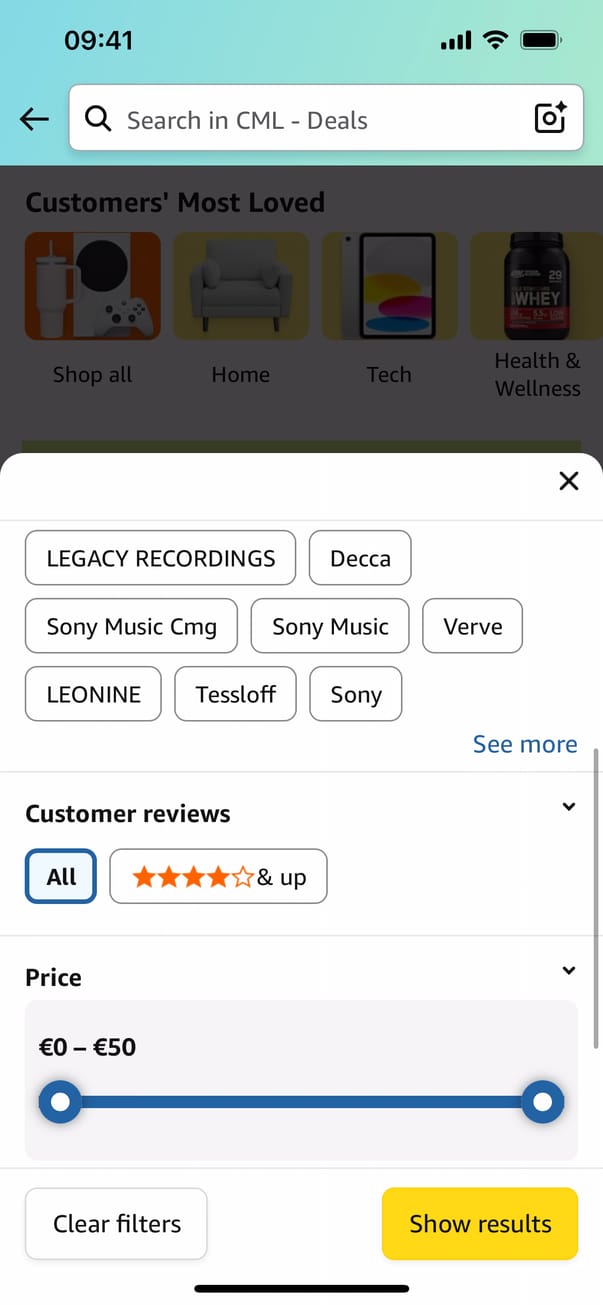The width and height of the screenshot is (603, 1305).
Task: Select the Sony Music brand chip
Action: coord(330,626)
